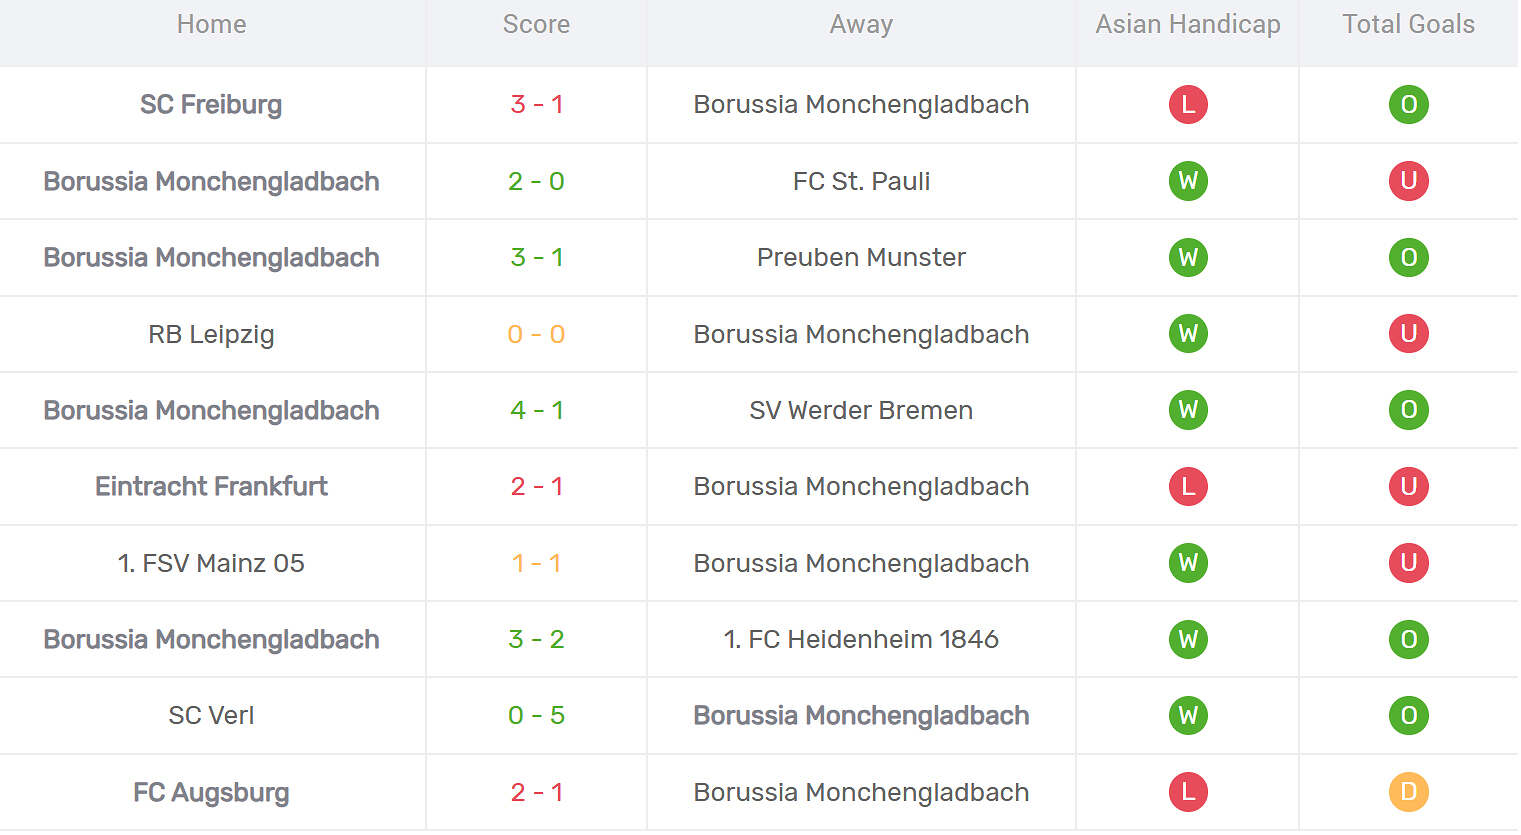Click the Total Goals column header
1521x835 pixels.
pyautogui.click(x=1408, y=25)
